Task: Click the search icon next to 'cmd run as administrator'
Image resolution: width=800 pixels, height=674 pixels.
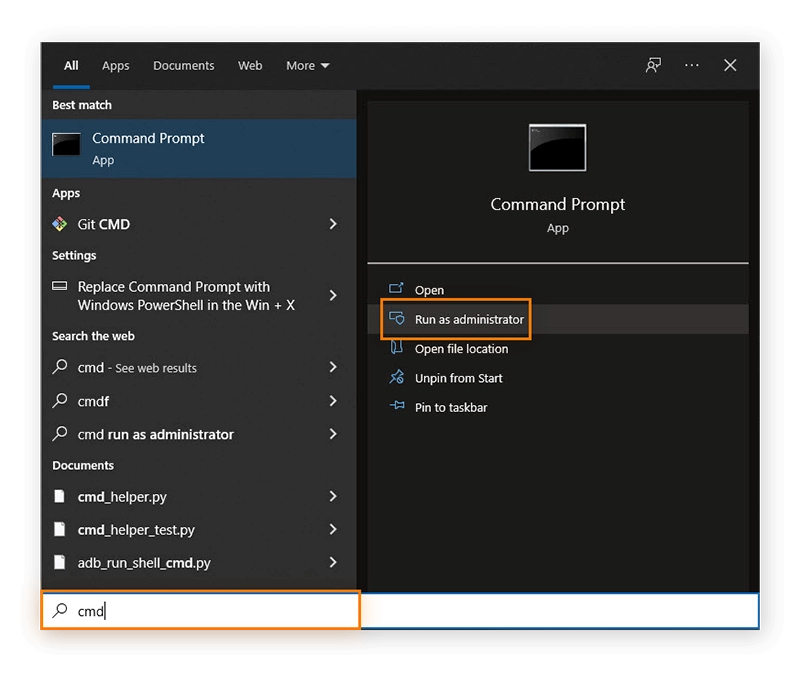Action: (60, 433)
